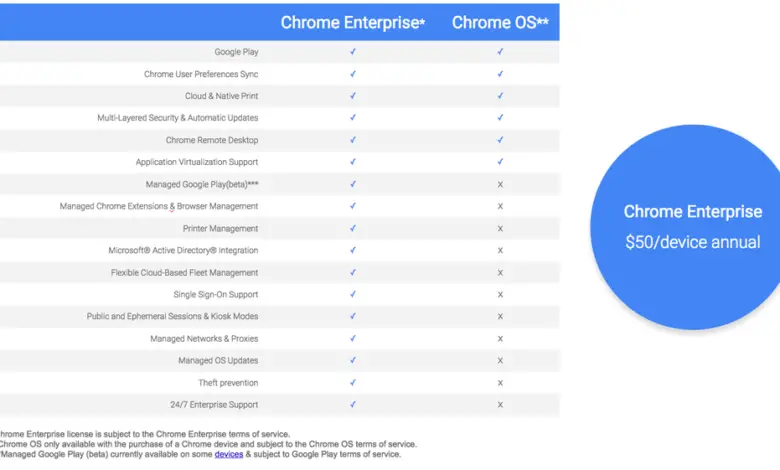Click Chrome Enterprise checkmark for Managed OS Updates

point(353,361)
